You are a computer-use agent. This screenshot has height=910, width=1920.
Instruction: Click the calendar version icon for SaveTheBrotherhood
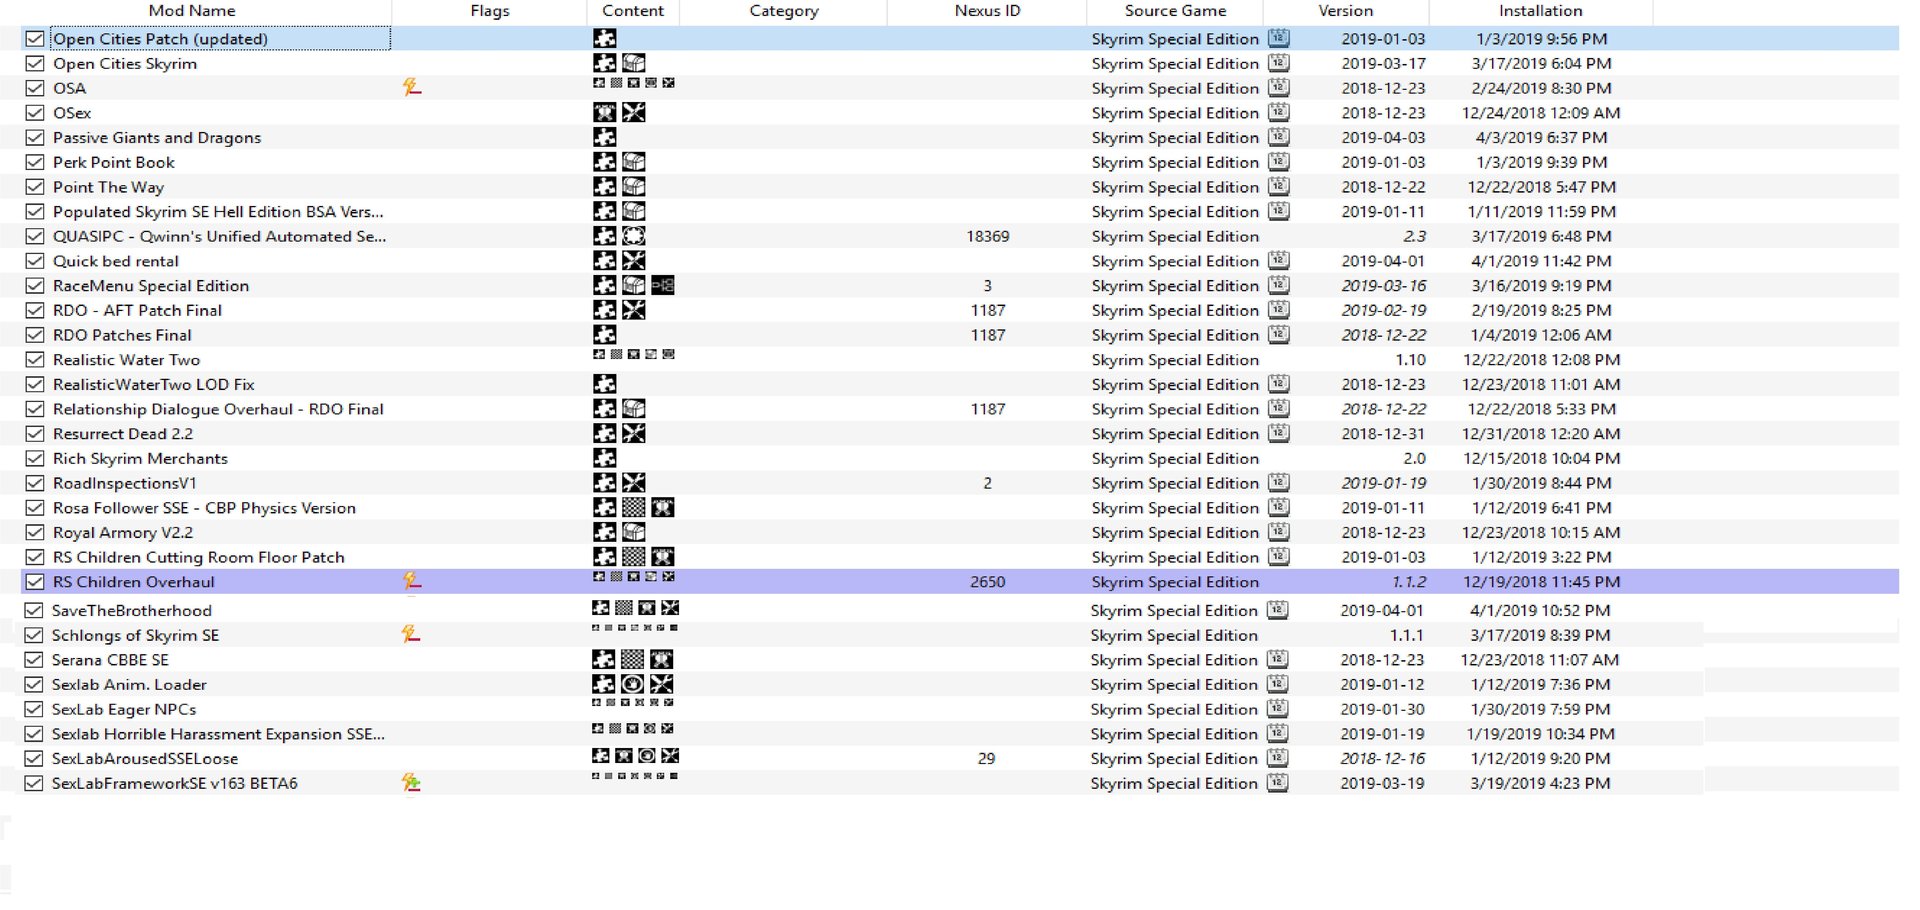[x=1277, y=610]
